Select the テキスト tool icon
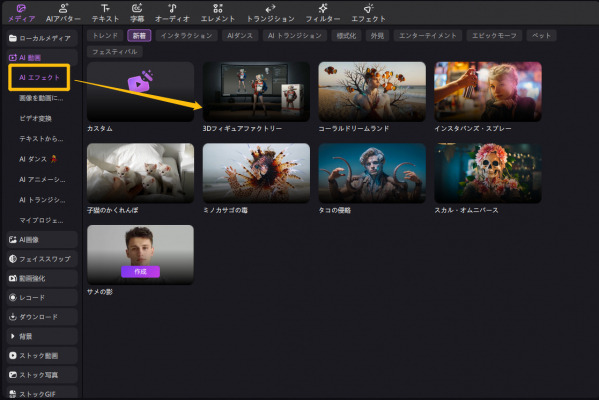This screenshot has width=599, height=400. coord(105,8)
